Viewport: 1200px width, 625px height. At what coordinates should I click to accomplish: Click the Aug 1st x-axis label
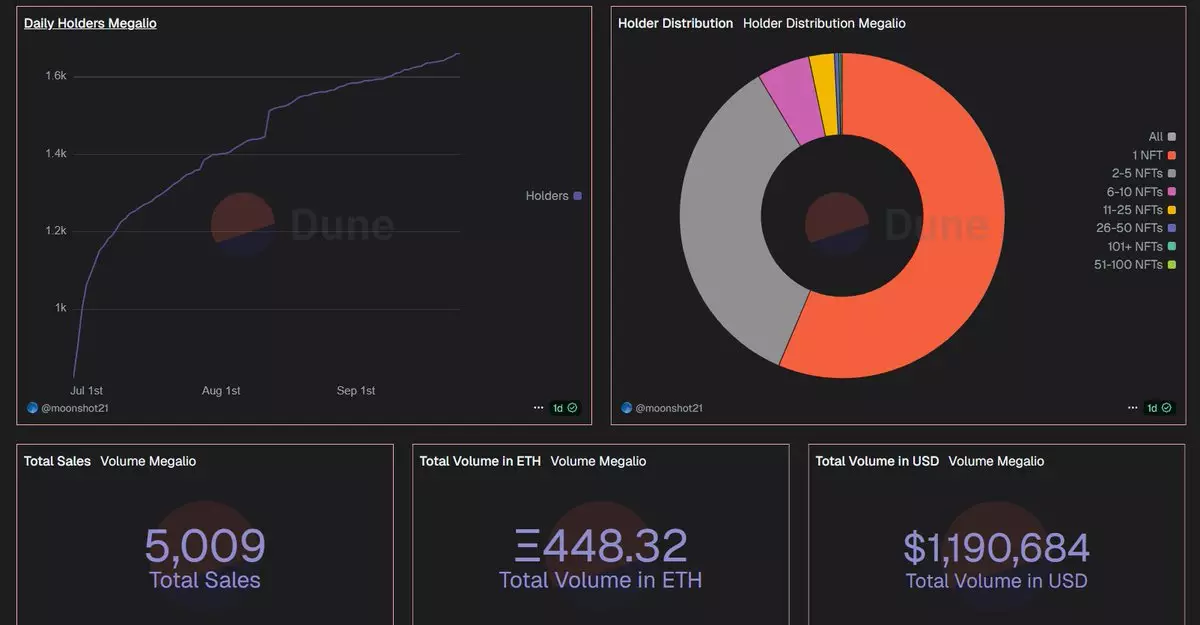tap(221, 390)
